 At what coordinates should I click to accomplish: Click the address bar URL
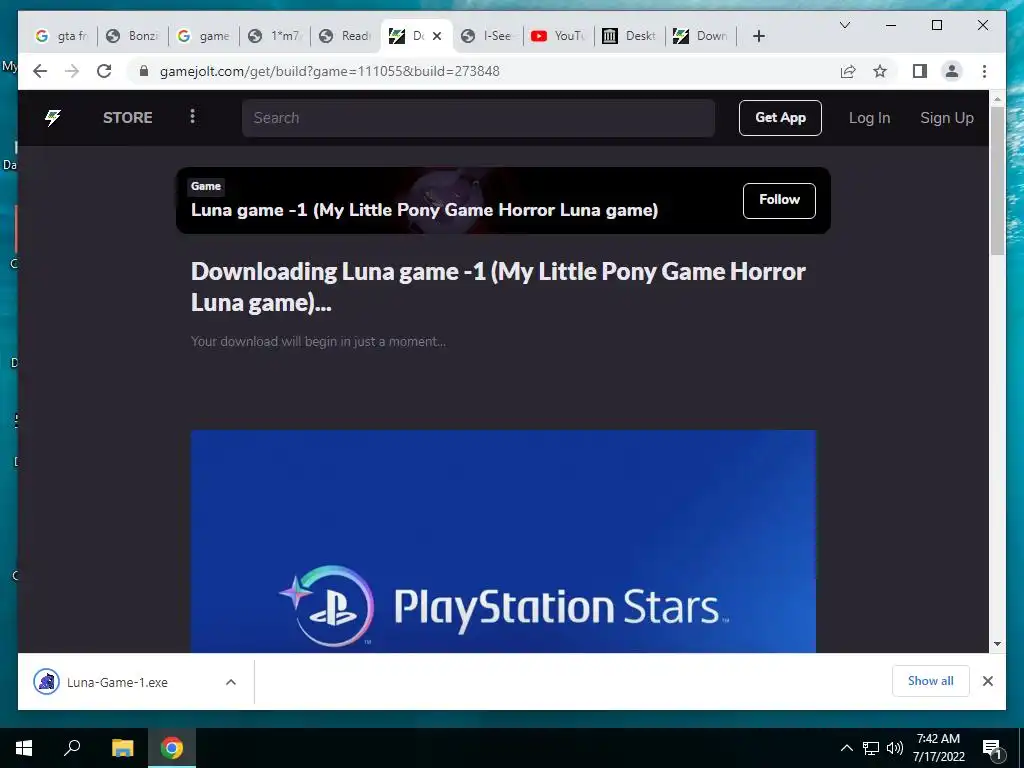pyautogui.click(x=330, y=71)
